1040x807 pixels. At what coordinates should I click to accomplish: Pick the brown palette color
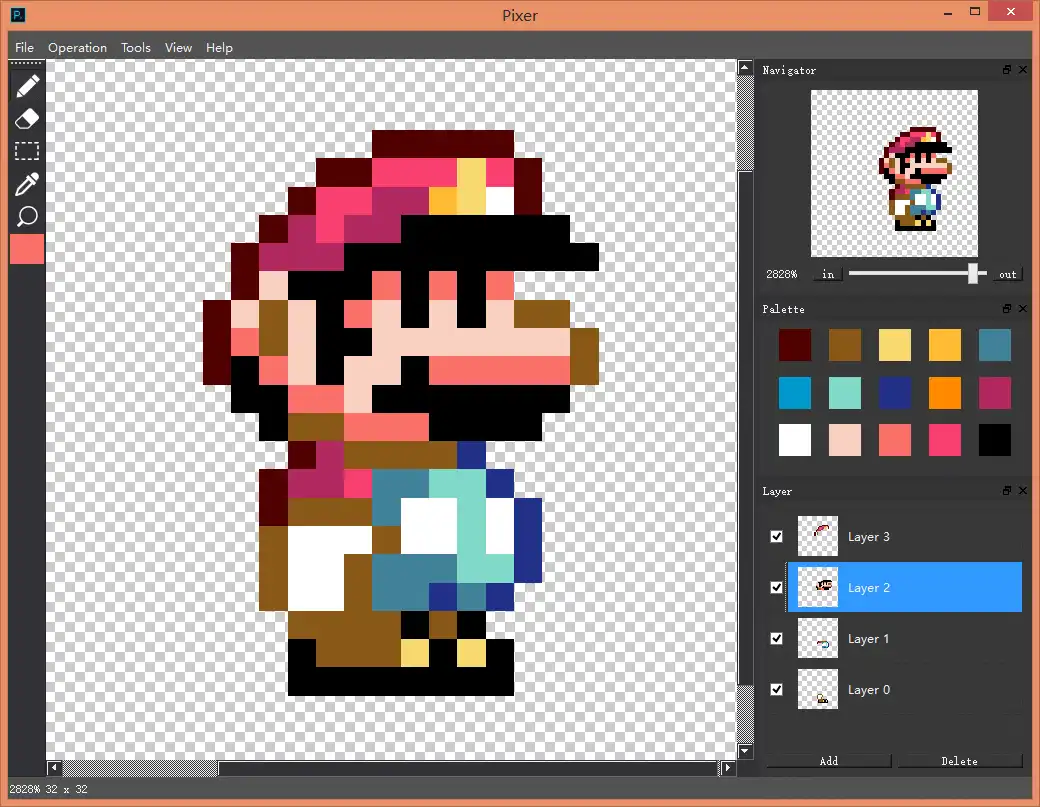[845, 345]
